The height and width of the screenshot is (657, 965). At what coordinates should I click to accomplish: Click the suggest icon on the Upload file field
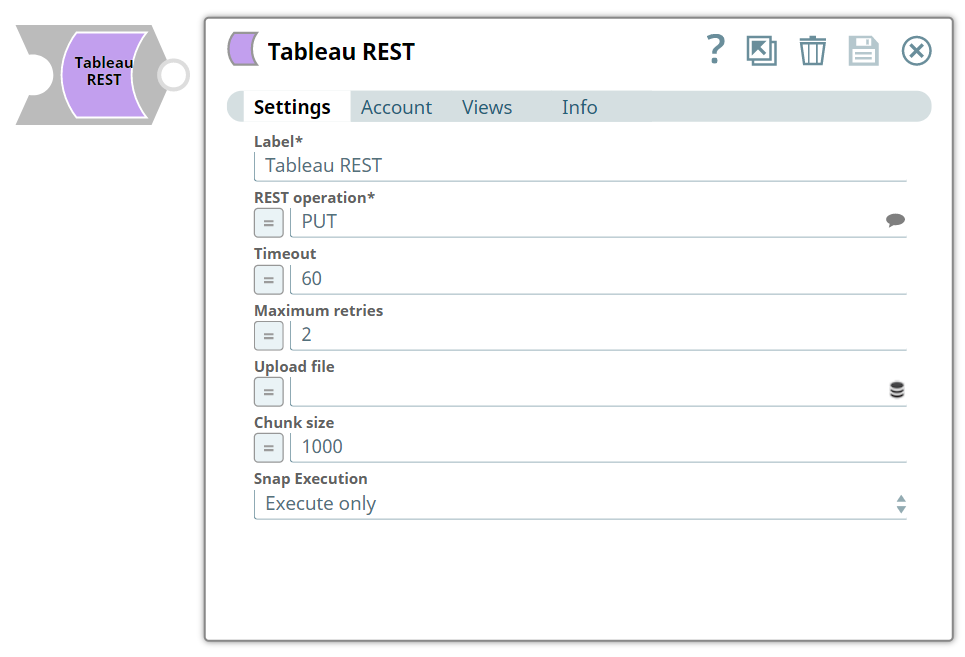coord(896,390)
